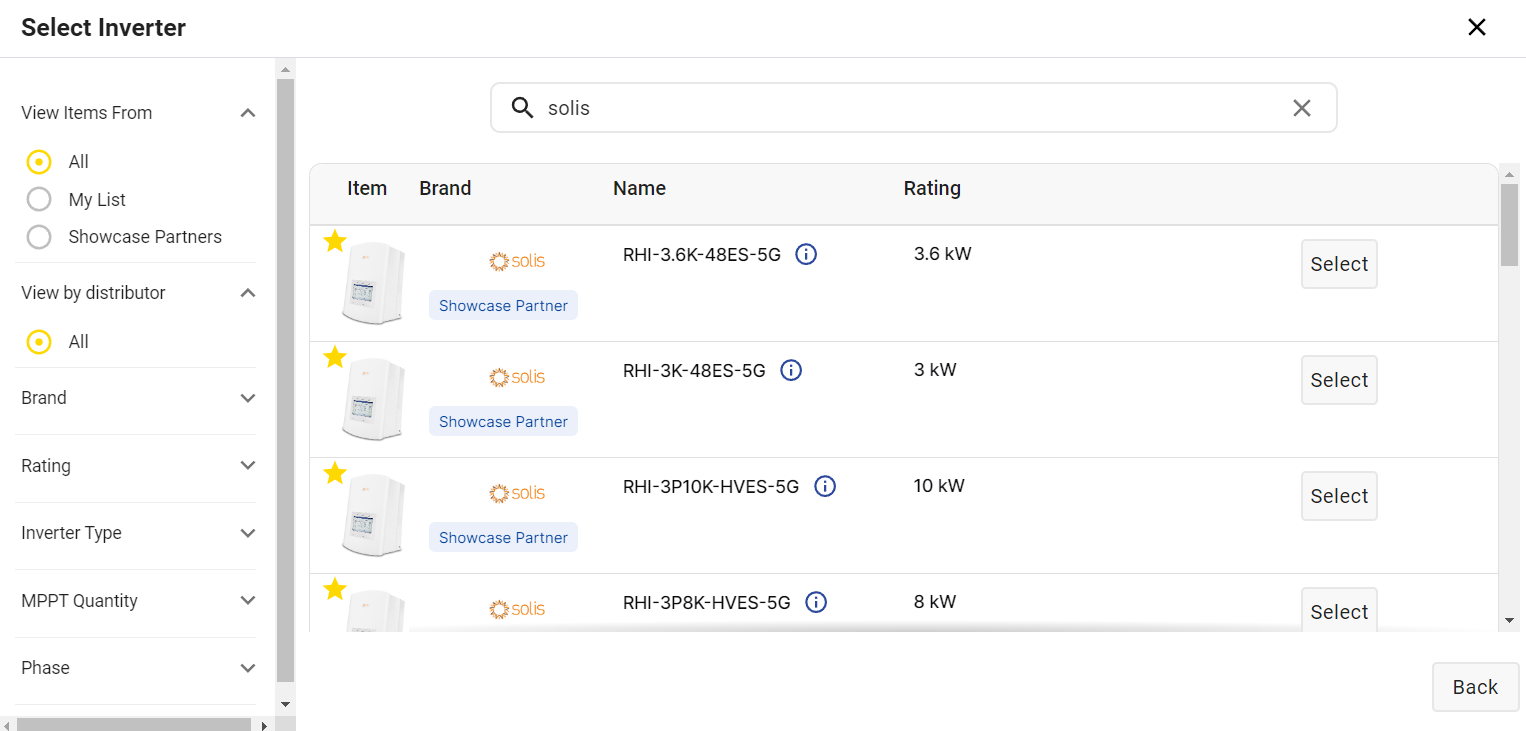This screenshot has height=731, width=1526.
Task: Expand the Rating filter
Action: coord(248,466)
